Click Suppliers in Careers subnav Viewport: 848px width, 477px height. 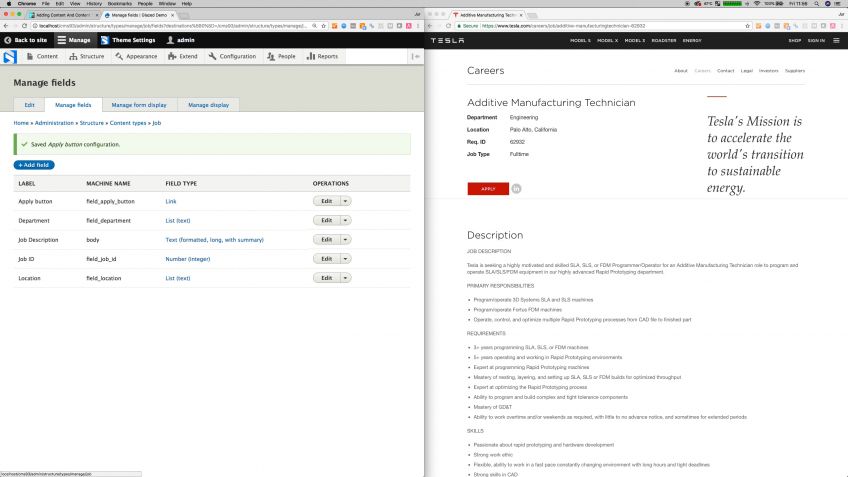794,71
